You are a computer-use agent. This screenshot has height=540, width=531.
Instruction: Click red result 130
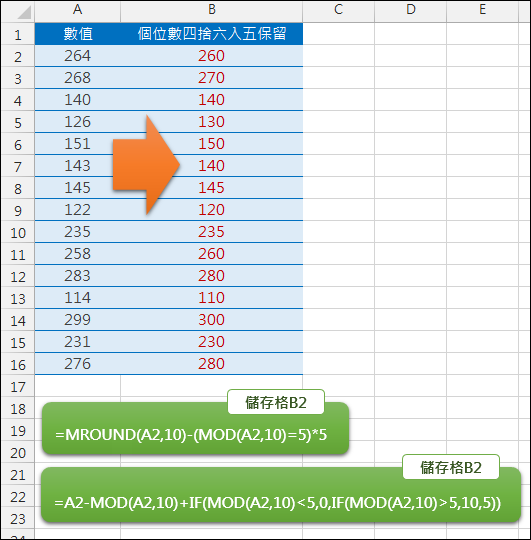click(x=211, y=122)
